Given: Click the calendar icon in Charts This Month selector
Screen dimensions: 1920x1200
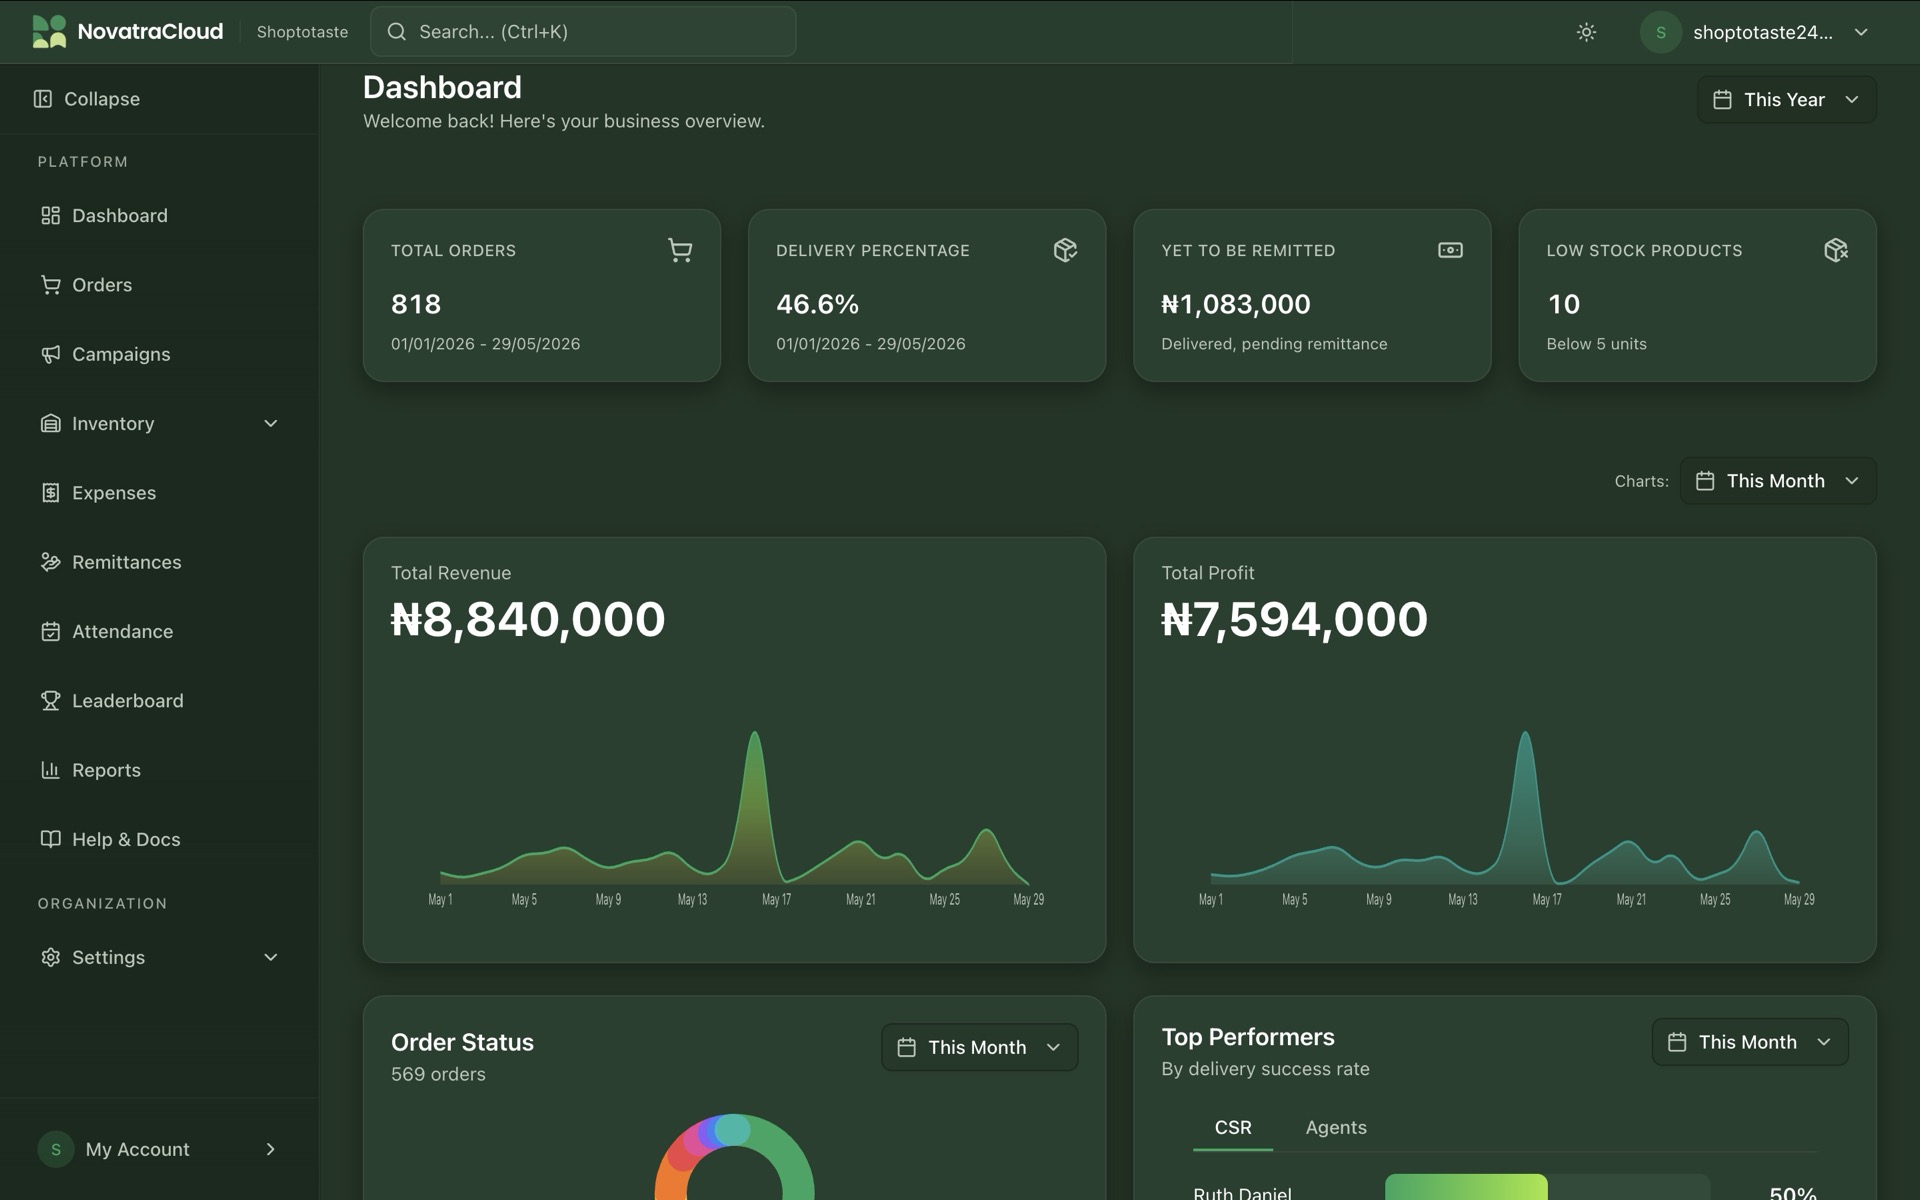Looking at the screenshot, I should 1705,481.
